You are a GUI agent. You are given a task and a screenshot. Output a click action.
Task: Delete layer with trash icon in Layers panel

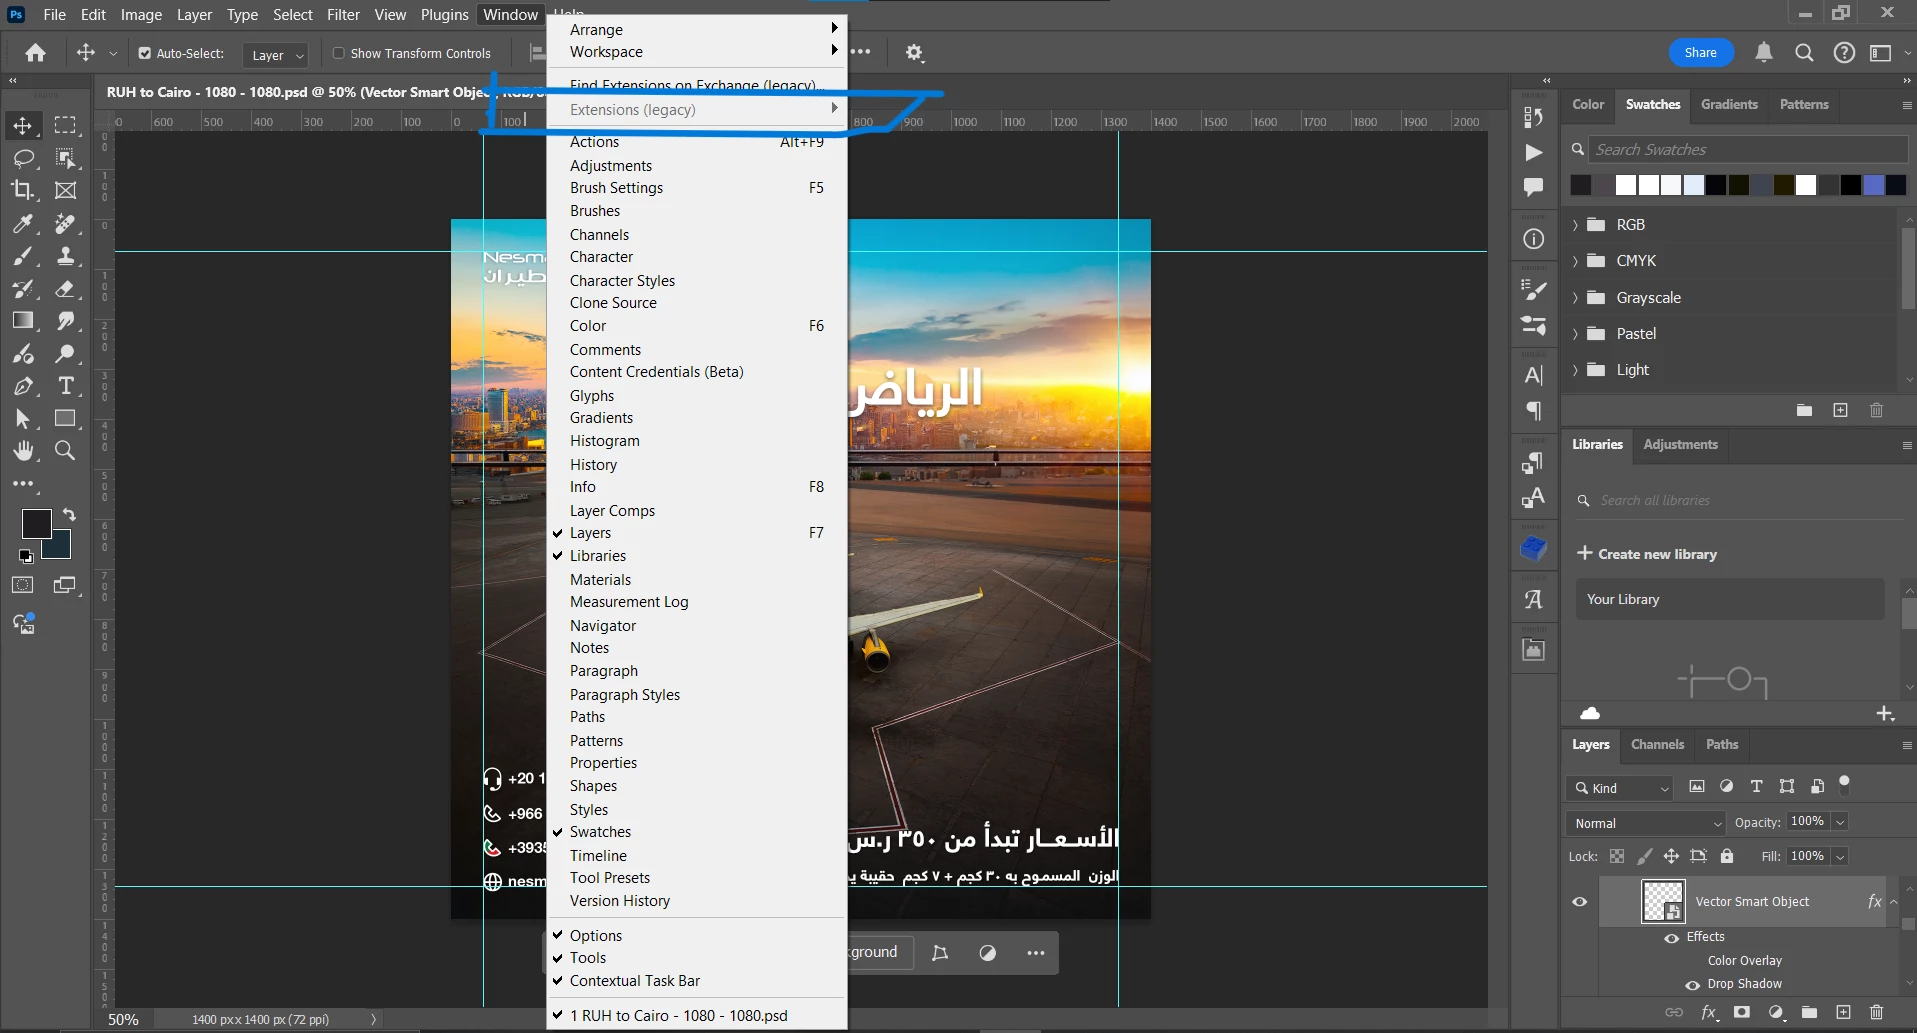click(1876, 1013)
